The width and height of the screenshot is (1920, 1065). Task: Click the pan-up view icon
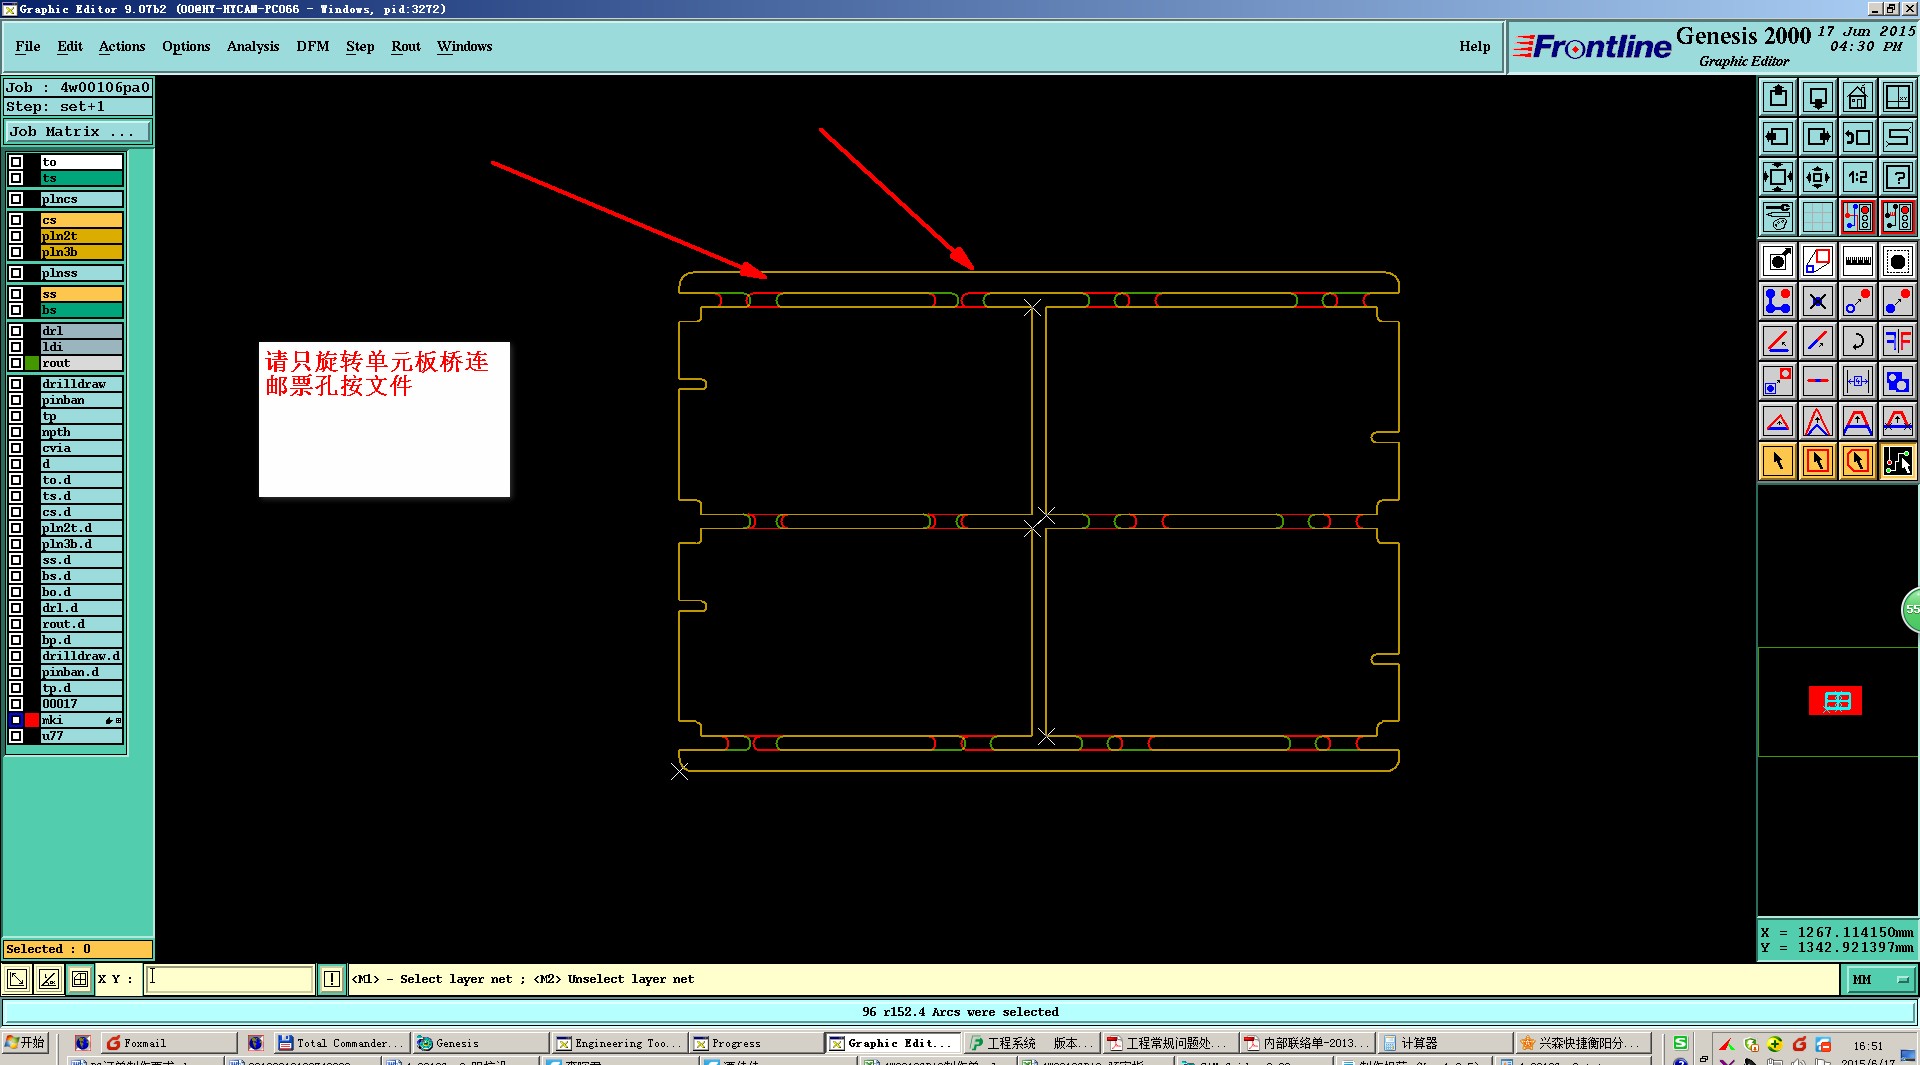(1778, 97)
